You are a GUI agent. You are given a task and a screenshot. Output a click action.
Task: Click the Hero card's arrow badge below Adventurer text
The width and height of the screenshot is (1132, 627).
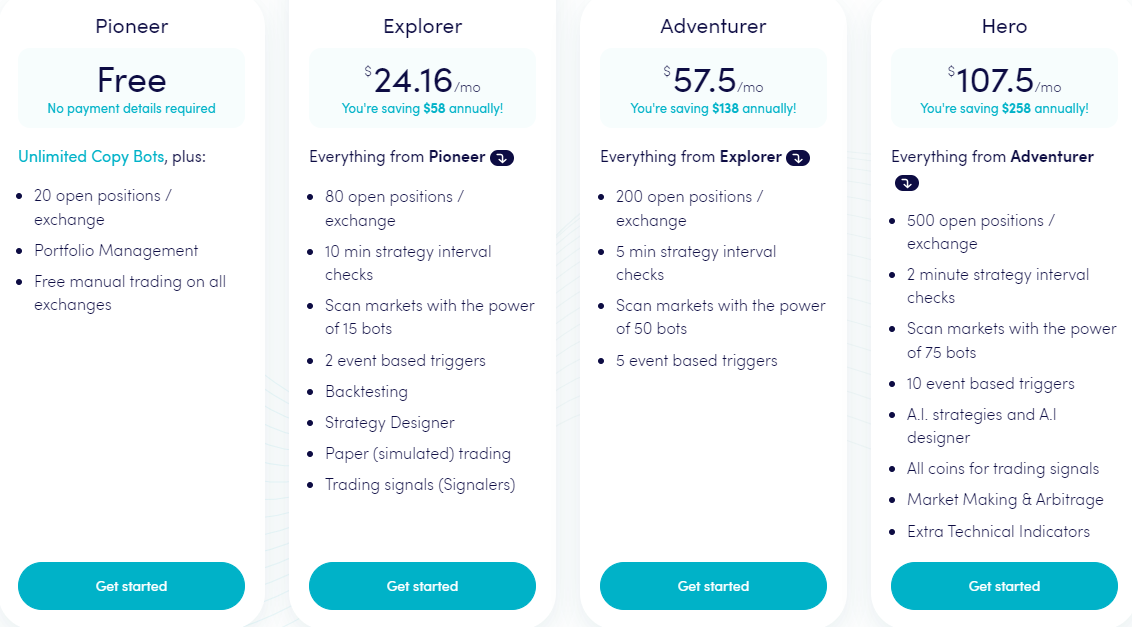pos(906,183)
